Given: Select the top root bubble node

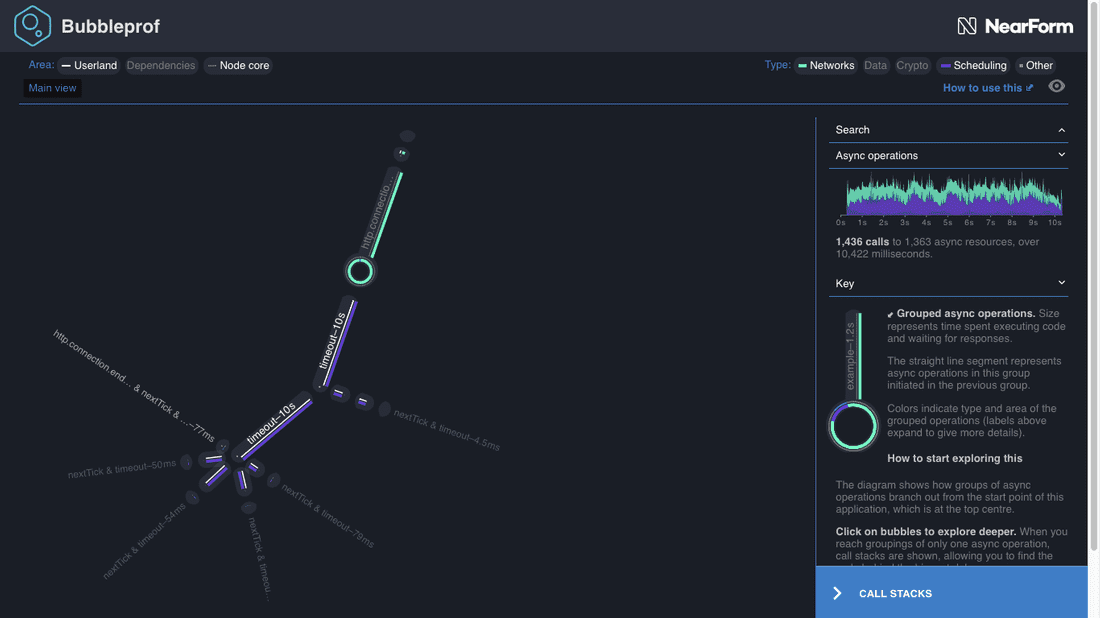Looking at the screenshot, I should point(407,136).
